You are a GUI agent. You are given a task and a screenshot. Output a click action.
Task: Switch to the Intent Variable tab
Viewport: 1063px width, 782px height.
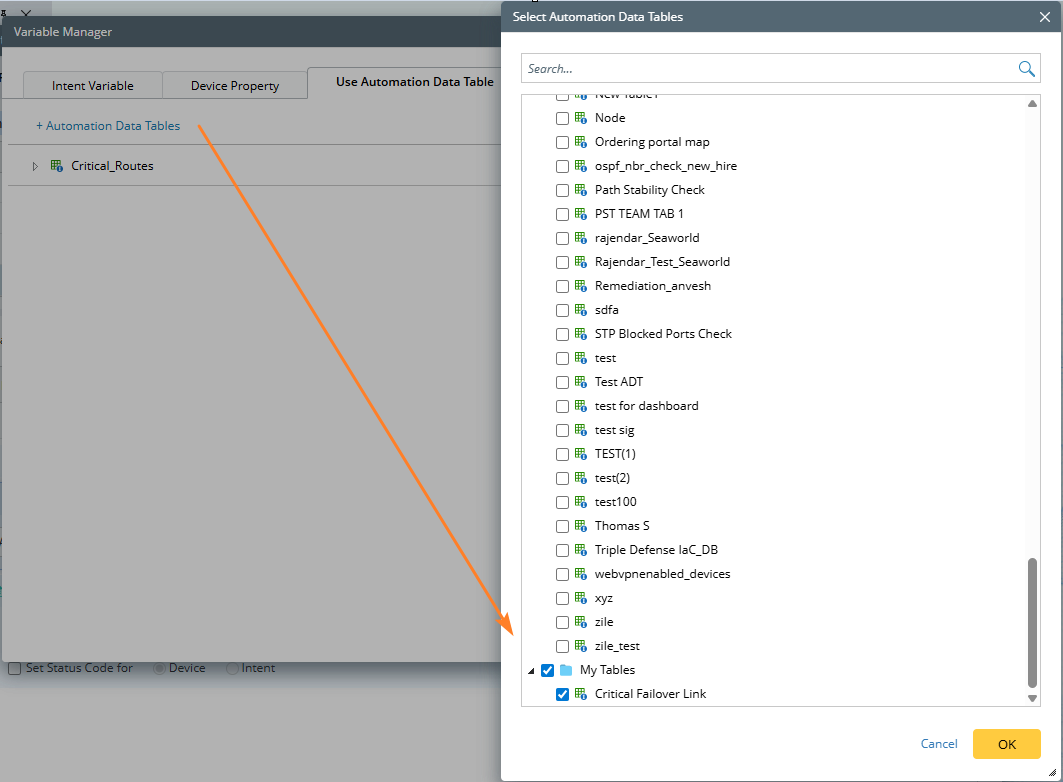tap(93, 85)
